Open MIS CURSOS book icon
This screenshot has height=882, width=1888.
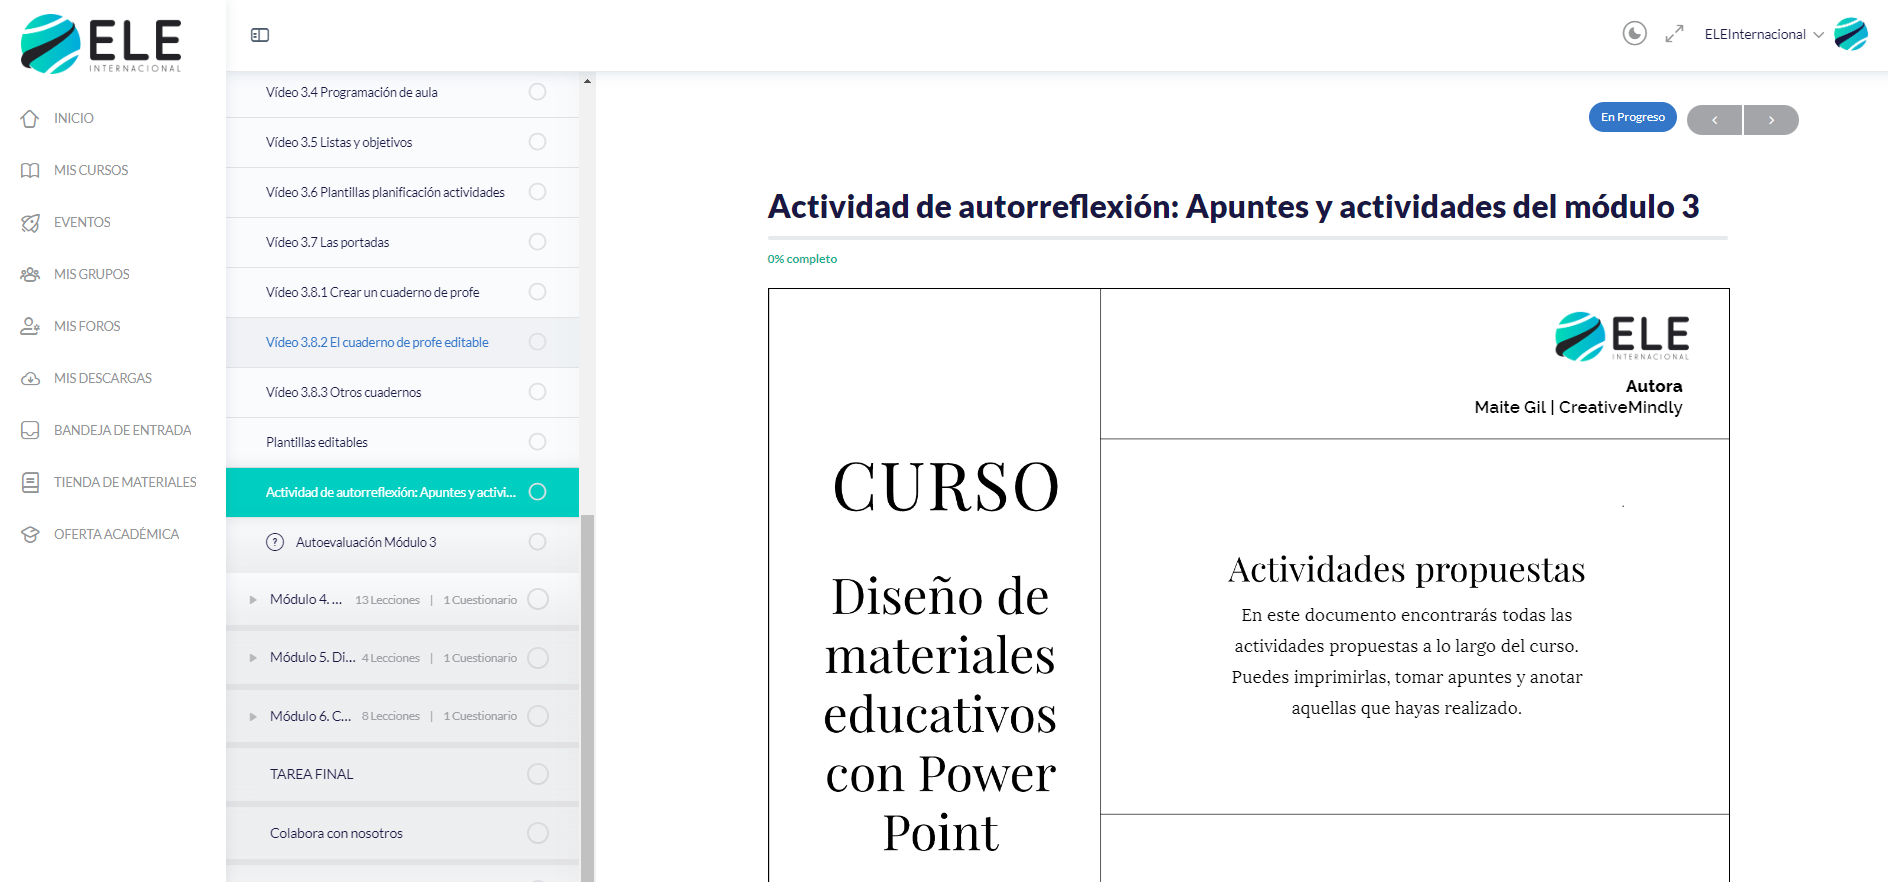coord(30,170)
